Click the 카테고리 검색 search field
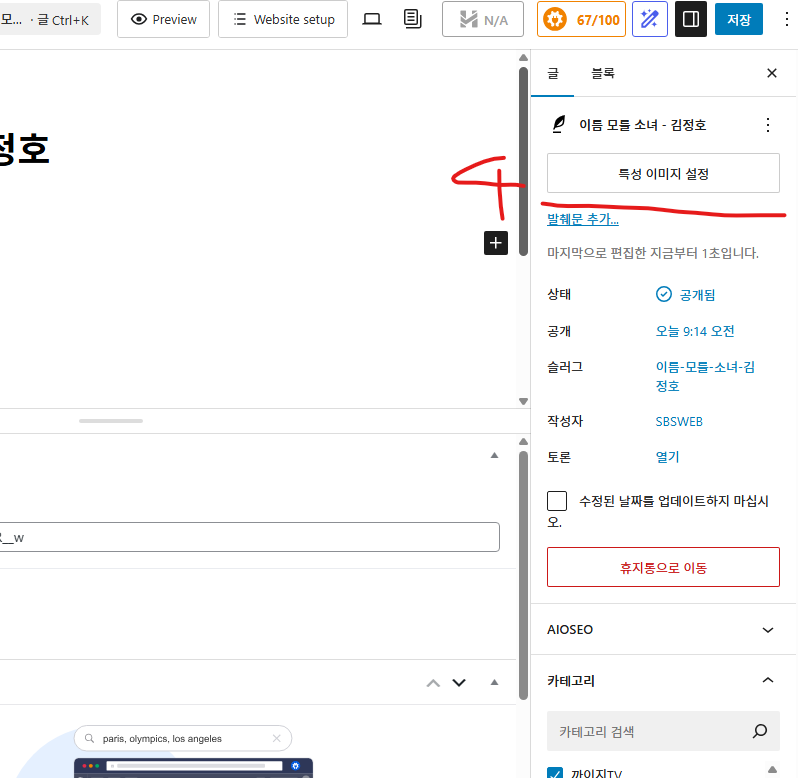The width and height of the screenshot is (798, 778). [x=650, y=732]
